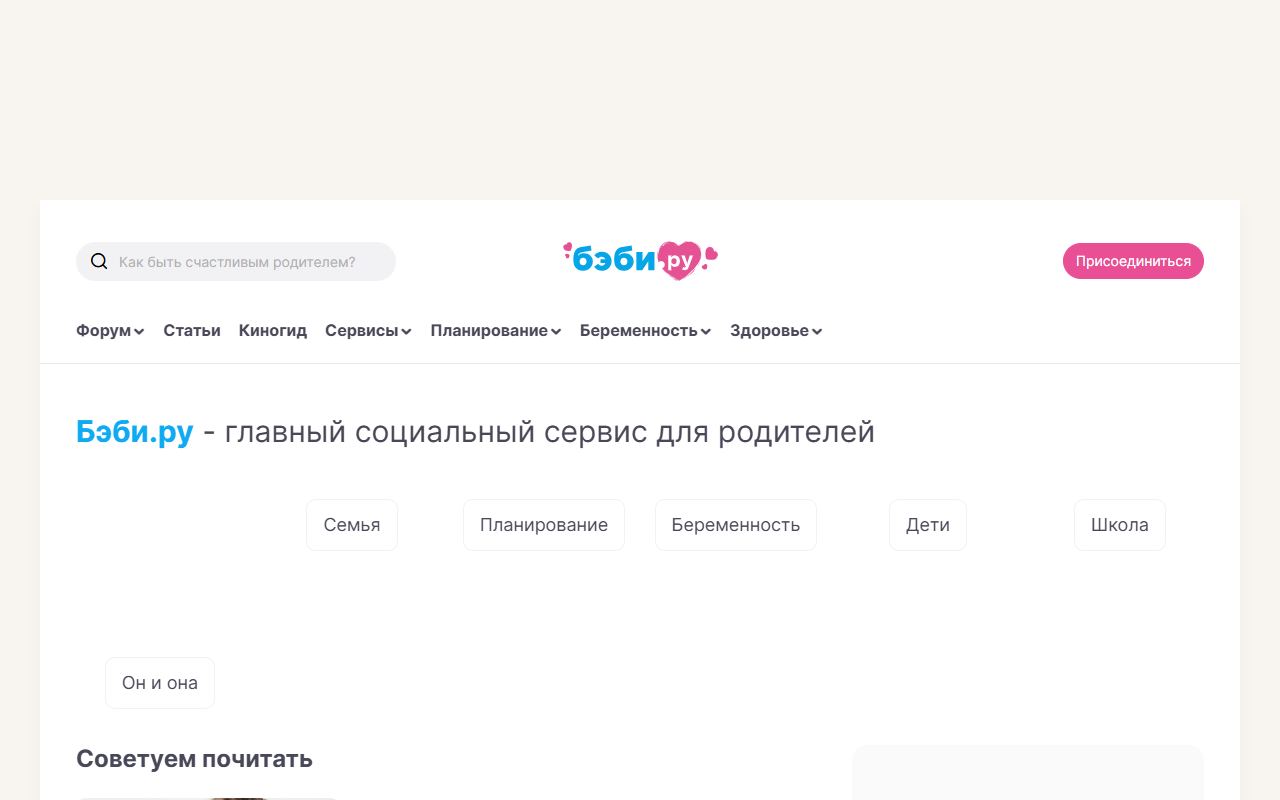Select the Беременность category chip
1280x800 pixels.
pyautogui.click(x=736, y=525)
